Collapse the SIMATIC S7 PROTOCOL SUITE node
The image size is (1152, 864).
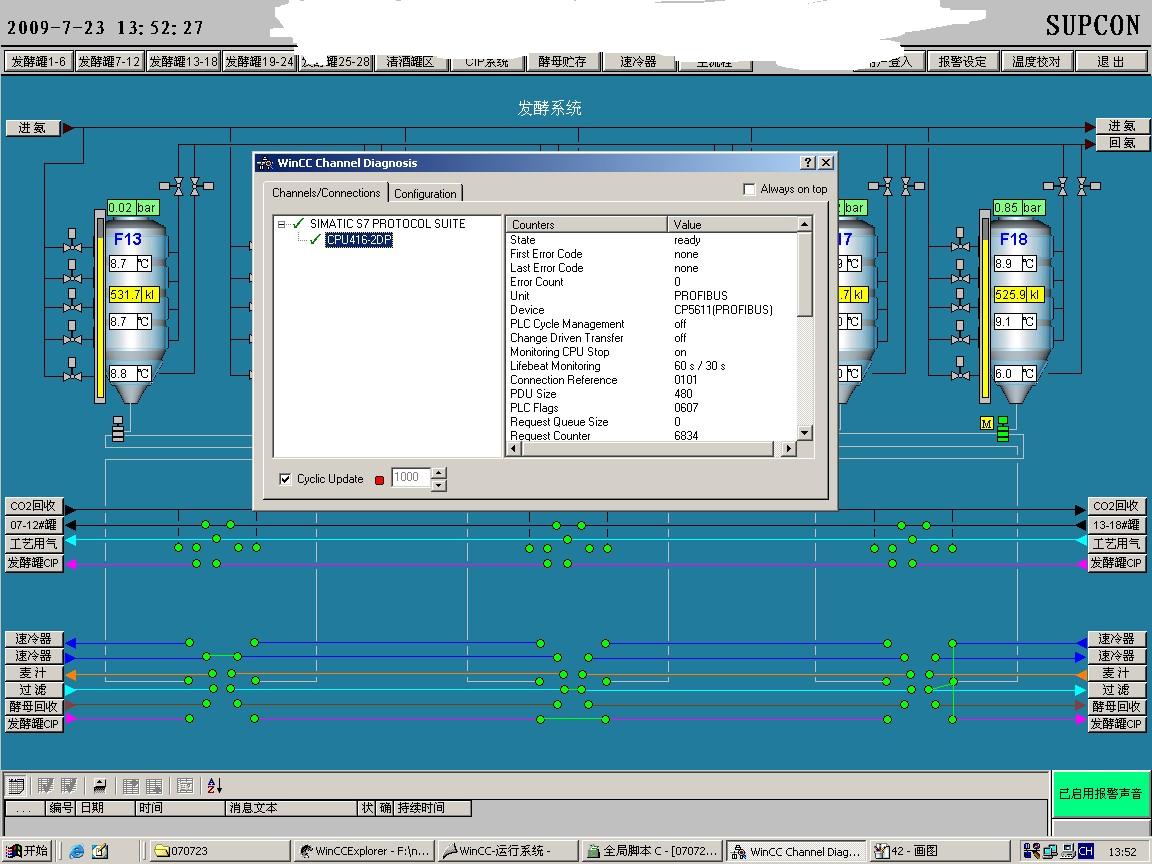pyautogui.click(x=281, y=224)
